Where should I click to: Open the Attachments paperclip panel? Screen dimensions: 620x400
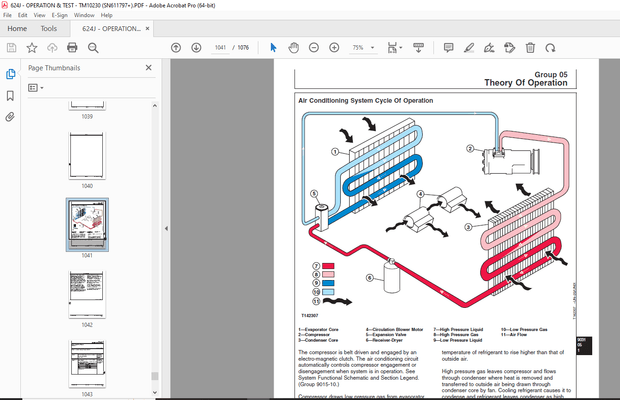pos(10,117)
